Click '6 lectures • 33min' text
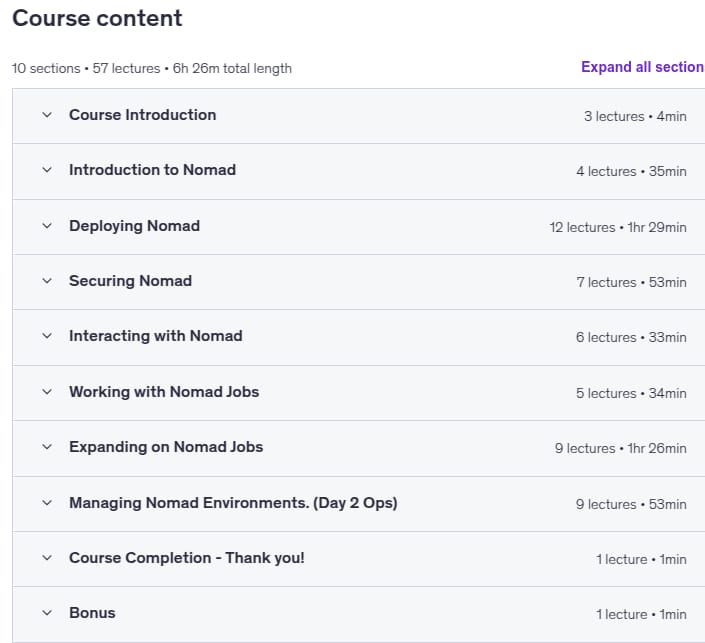This screenshot has width=705, height=643. pos(631,337)
